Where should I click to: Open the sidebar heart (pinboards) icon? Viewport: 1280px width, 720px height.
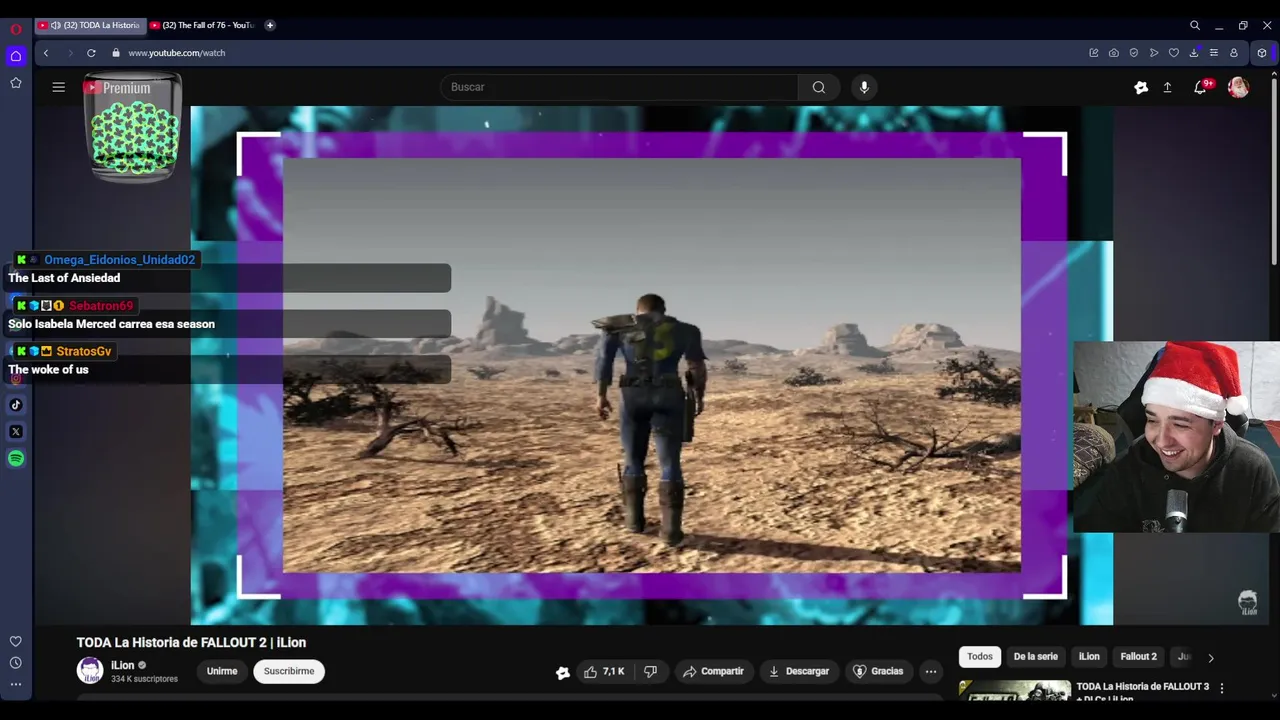[16, 642]
